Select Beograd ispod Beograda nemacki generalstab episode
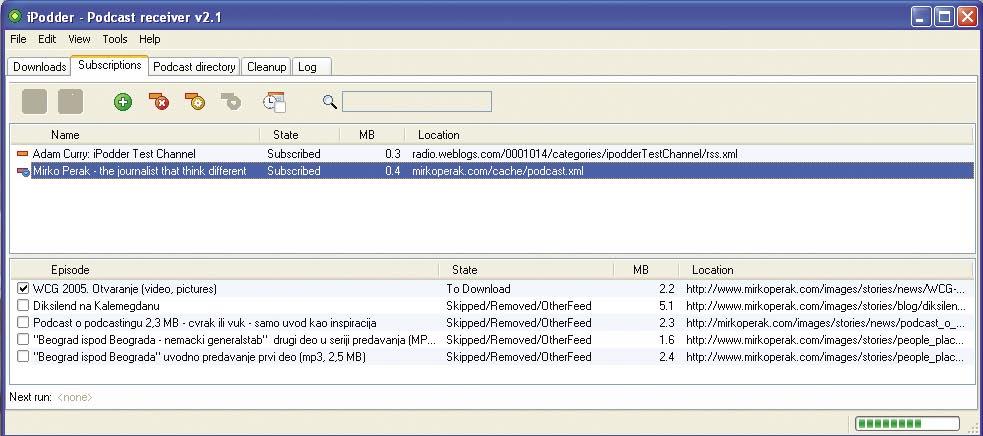Viewport: 983px width, 436px height. [233, 339]
